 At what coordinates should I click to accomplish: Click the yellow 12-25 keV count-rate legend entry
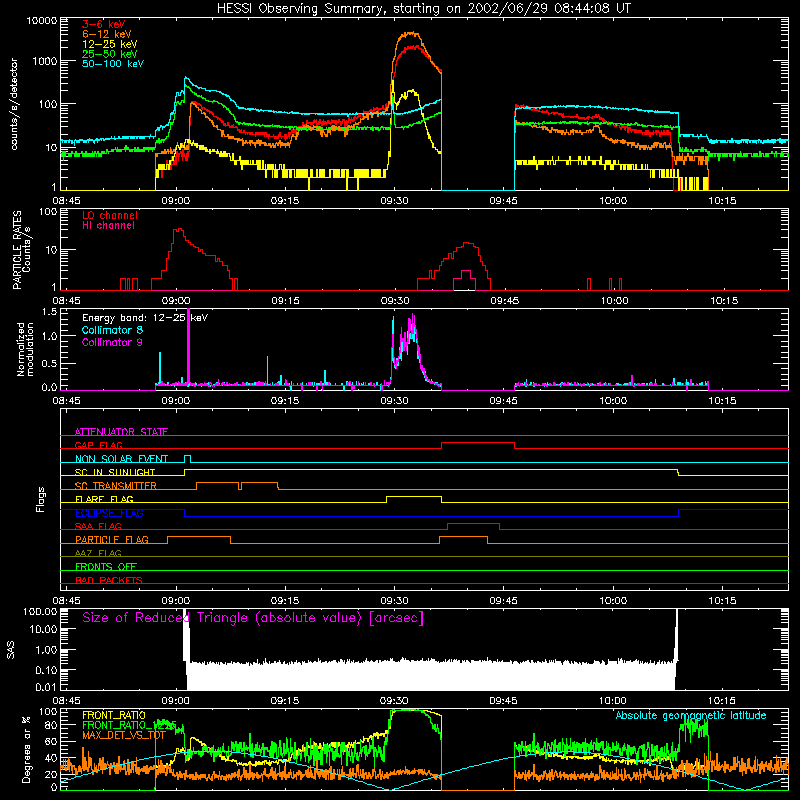(110, 44)
